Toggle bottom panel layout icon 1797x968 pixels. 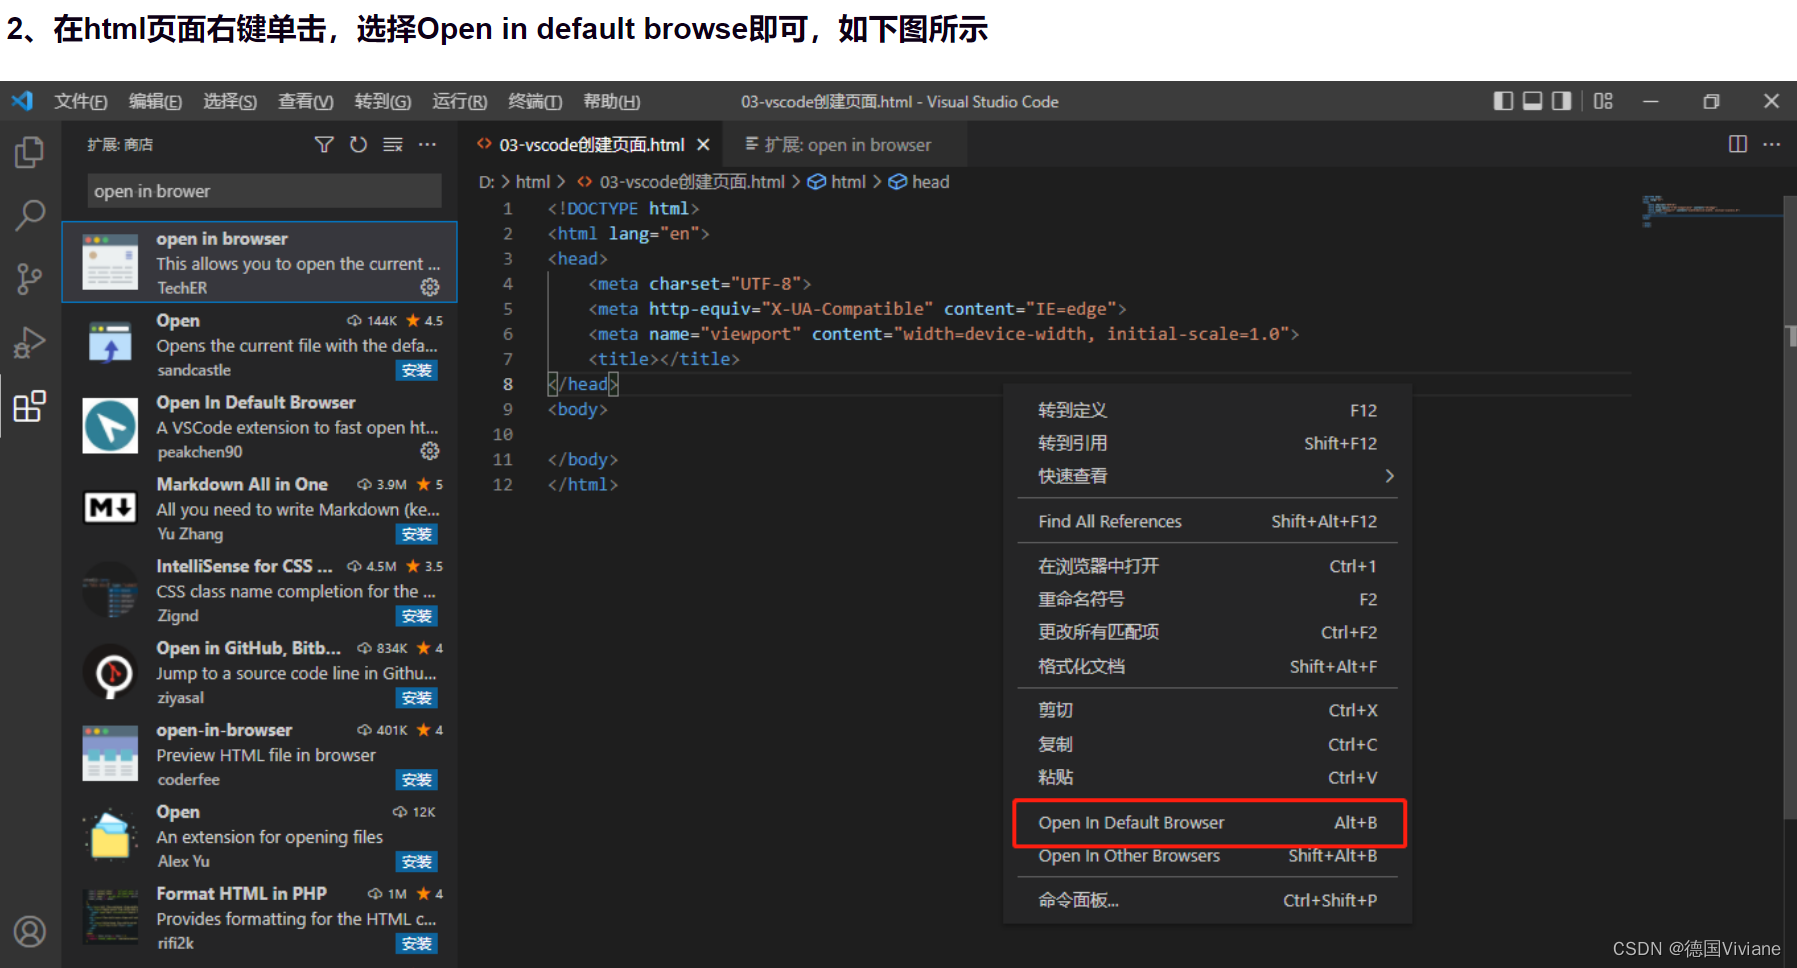[1532, 101]
